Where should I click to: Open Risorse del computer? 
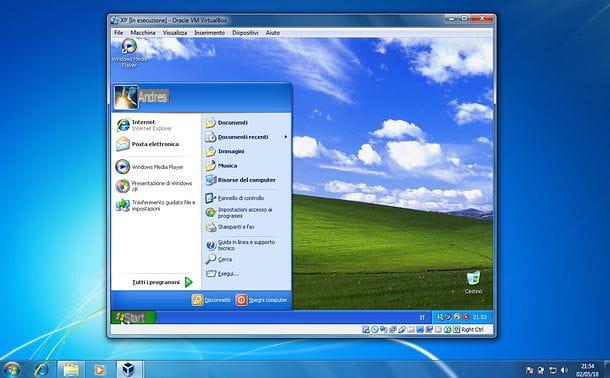click(241, 180)
